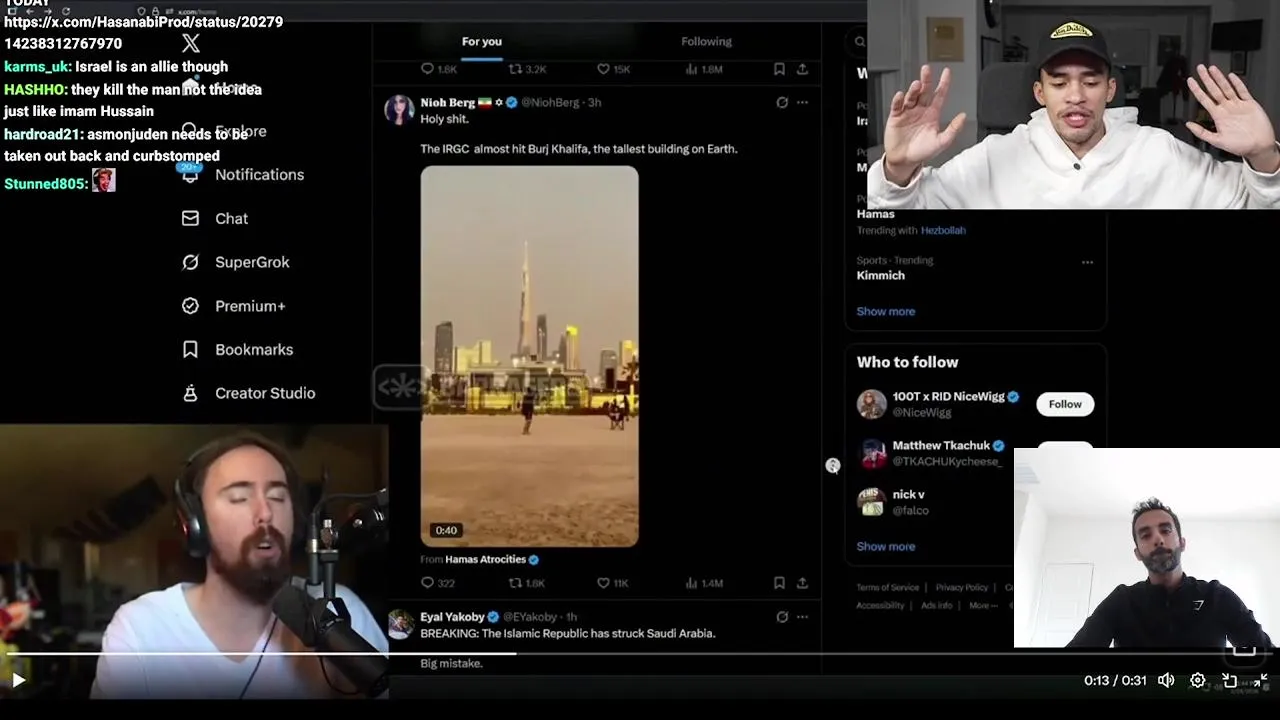Expand the More footer menu
Image resolution: width=1280 pixels, height=720 pixels.
982,605
